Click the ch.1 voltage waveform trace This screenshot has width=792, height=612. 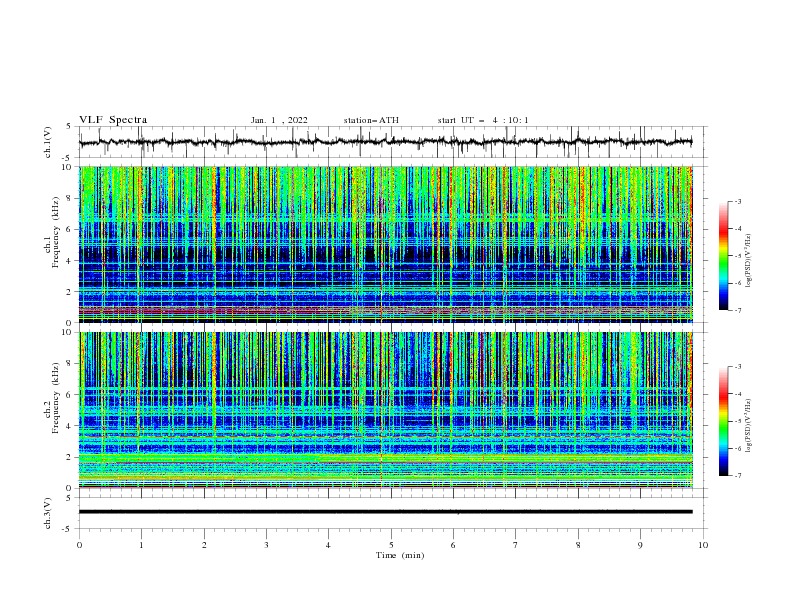point(386,142)
